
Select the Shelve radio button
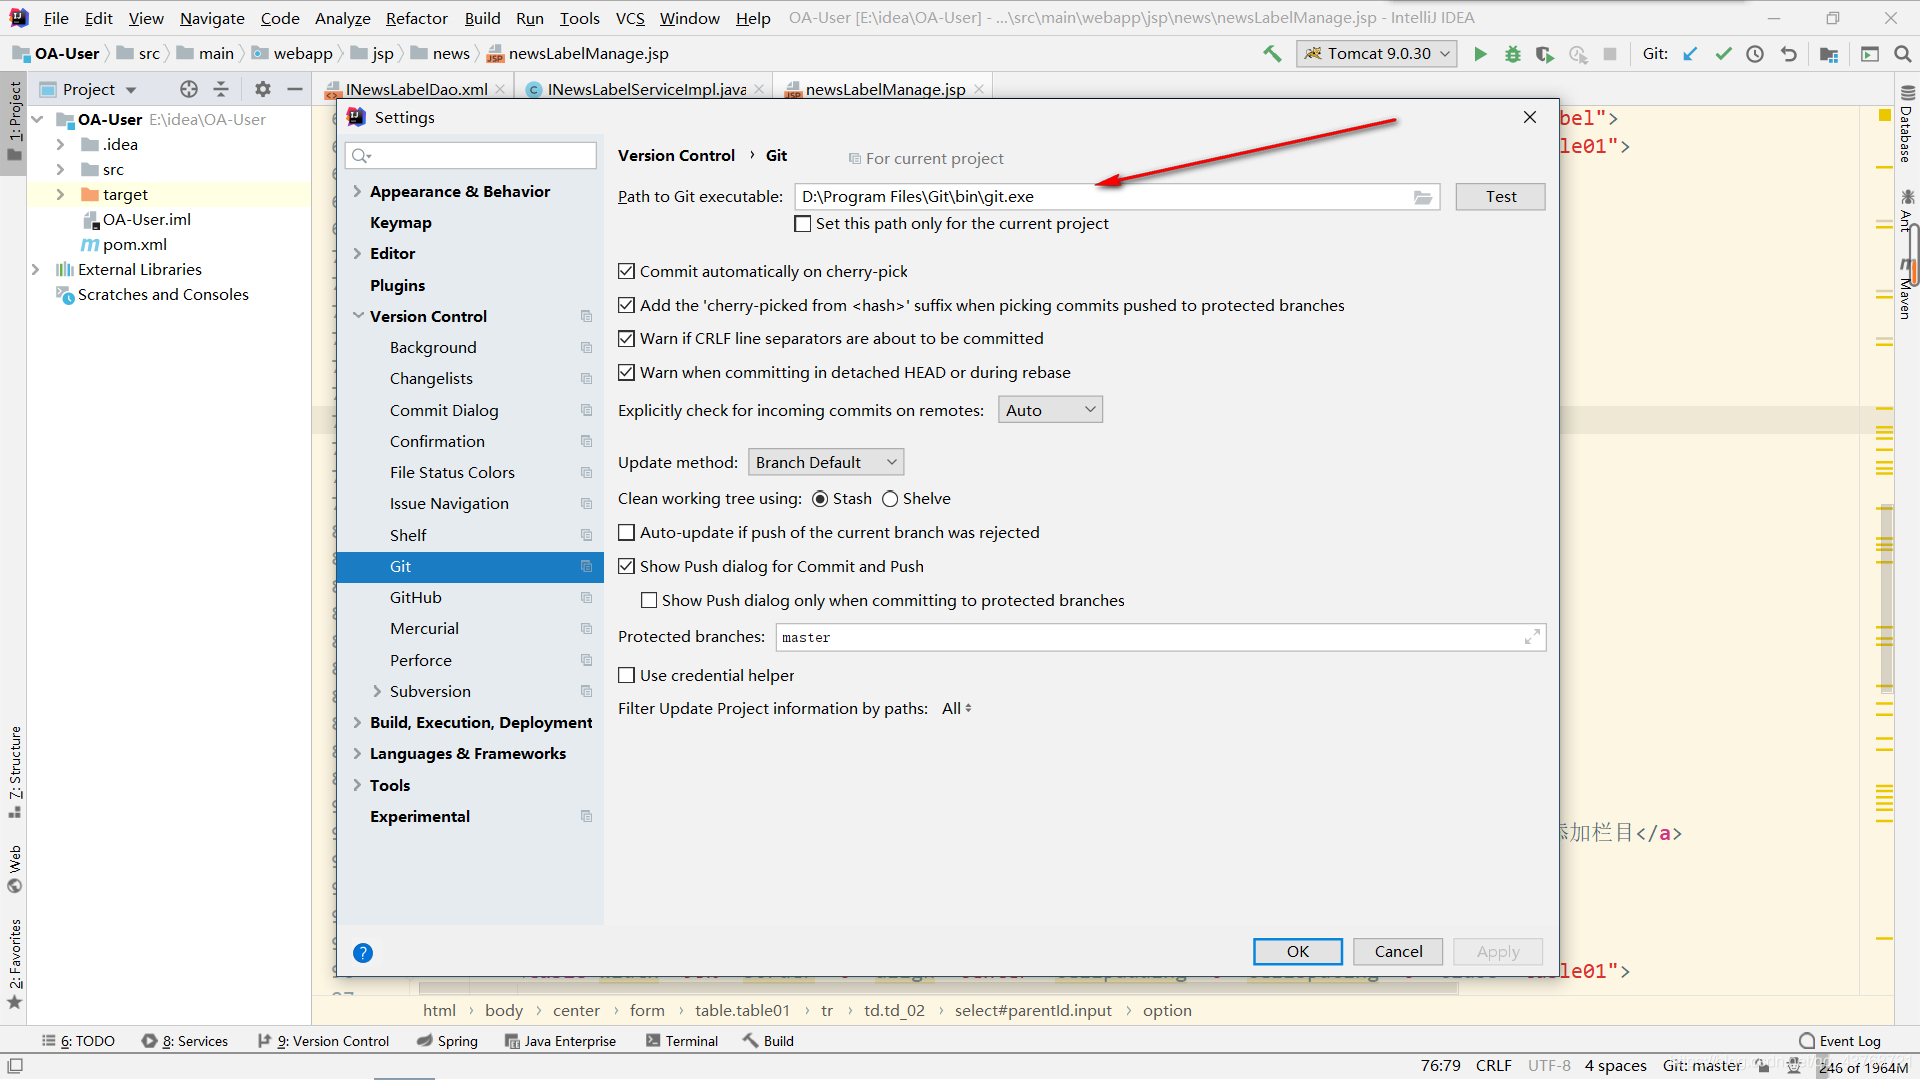890,499
